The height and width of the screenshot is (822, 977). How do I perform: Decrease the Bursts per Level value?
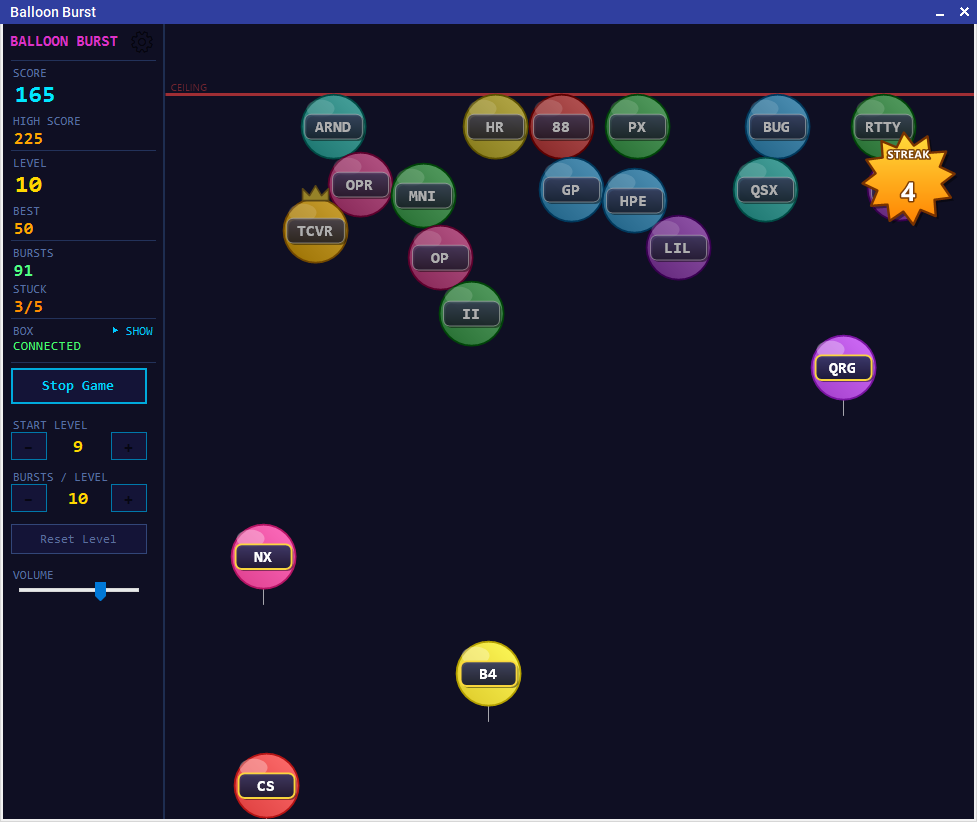tap(29, 499)
